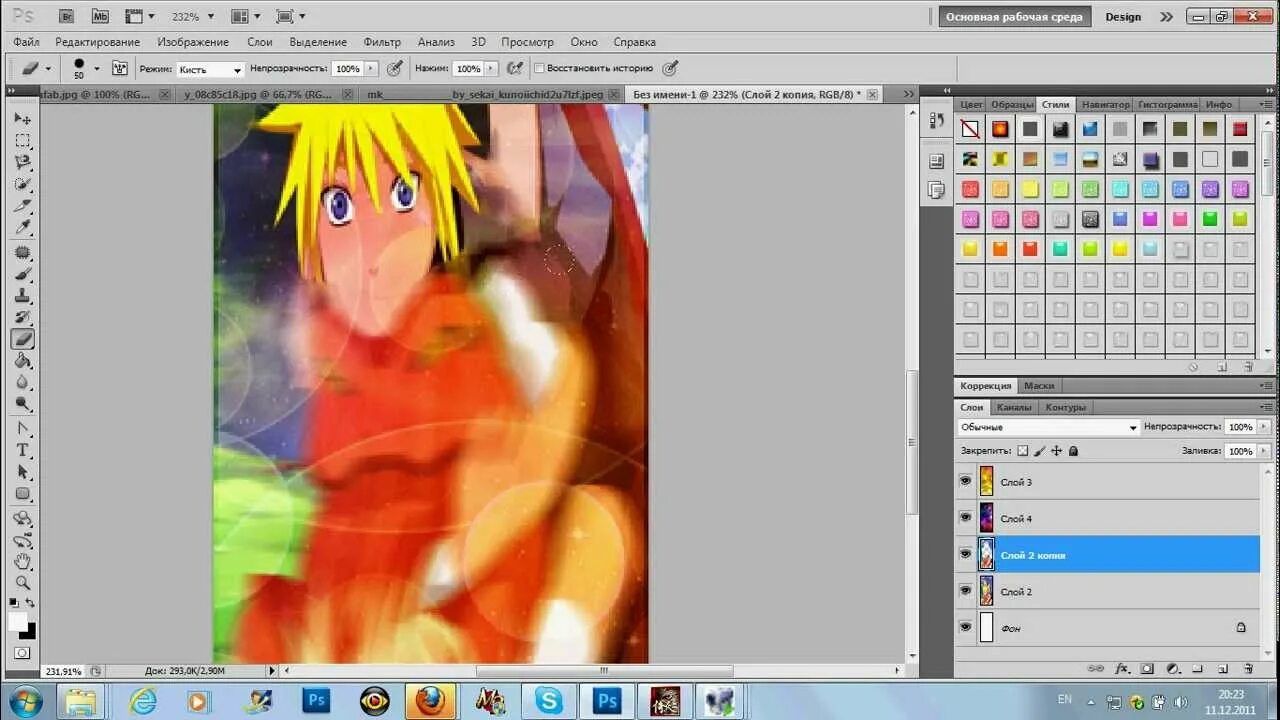The width and height of the screenshot is (1280, 720).
Task: Create a new layer in Layers panel
Action: (x=1223, y=668)
